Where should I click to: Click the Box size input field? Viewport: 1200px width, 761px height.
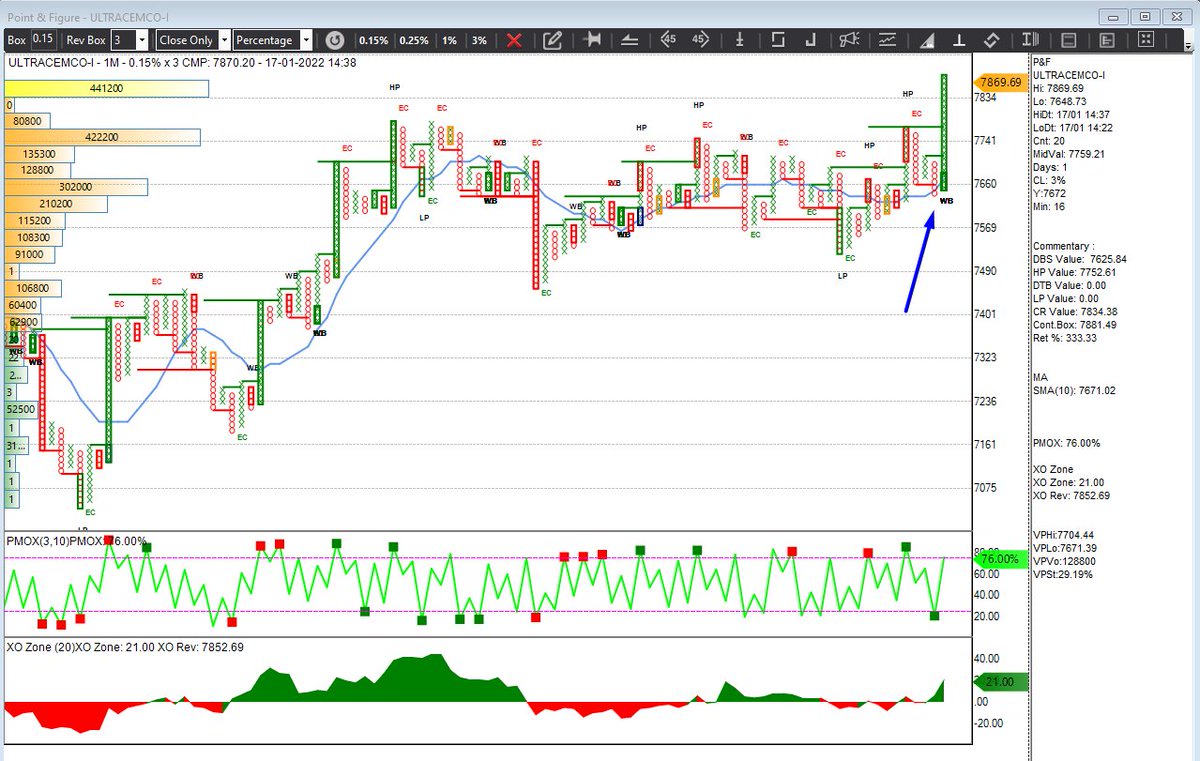[x=43, y=39]
